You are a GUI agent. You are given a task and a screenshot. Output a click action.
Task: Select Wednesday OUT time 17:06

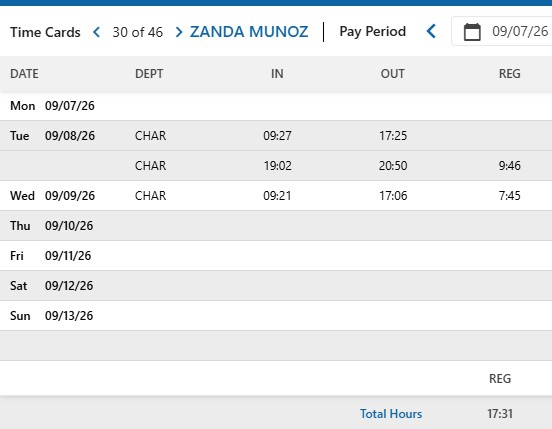(393, 196)
